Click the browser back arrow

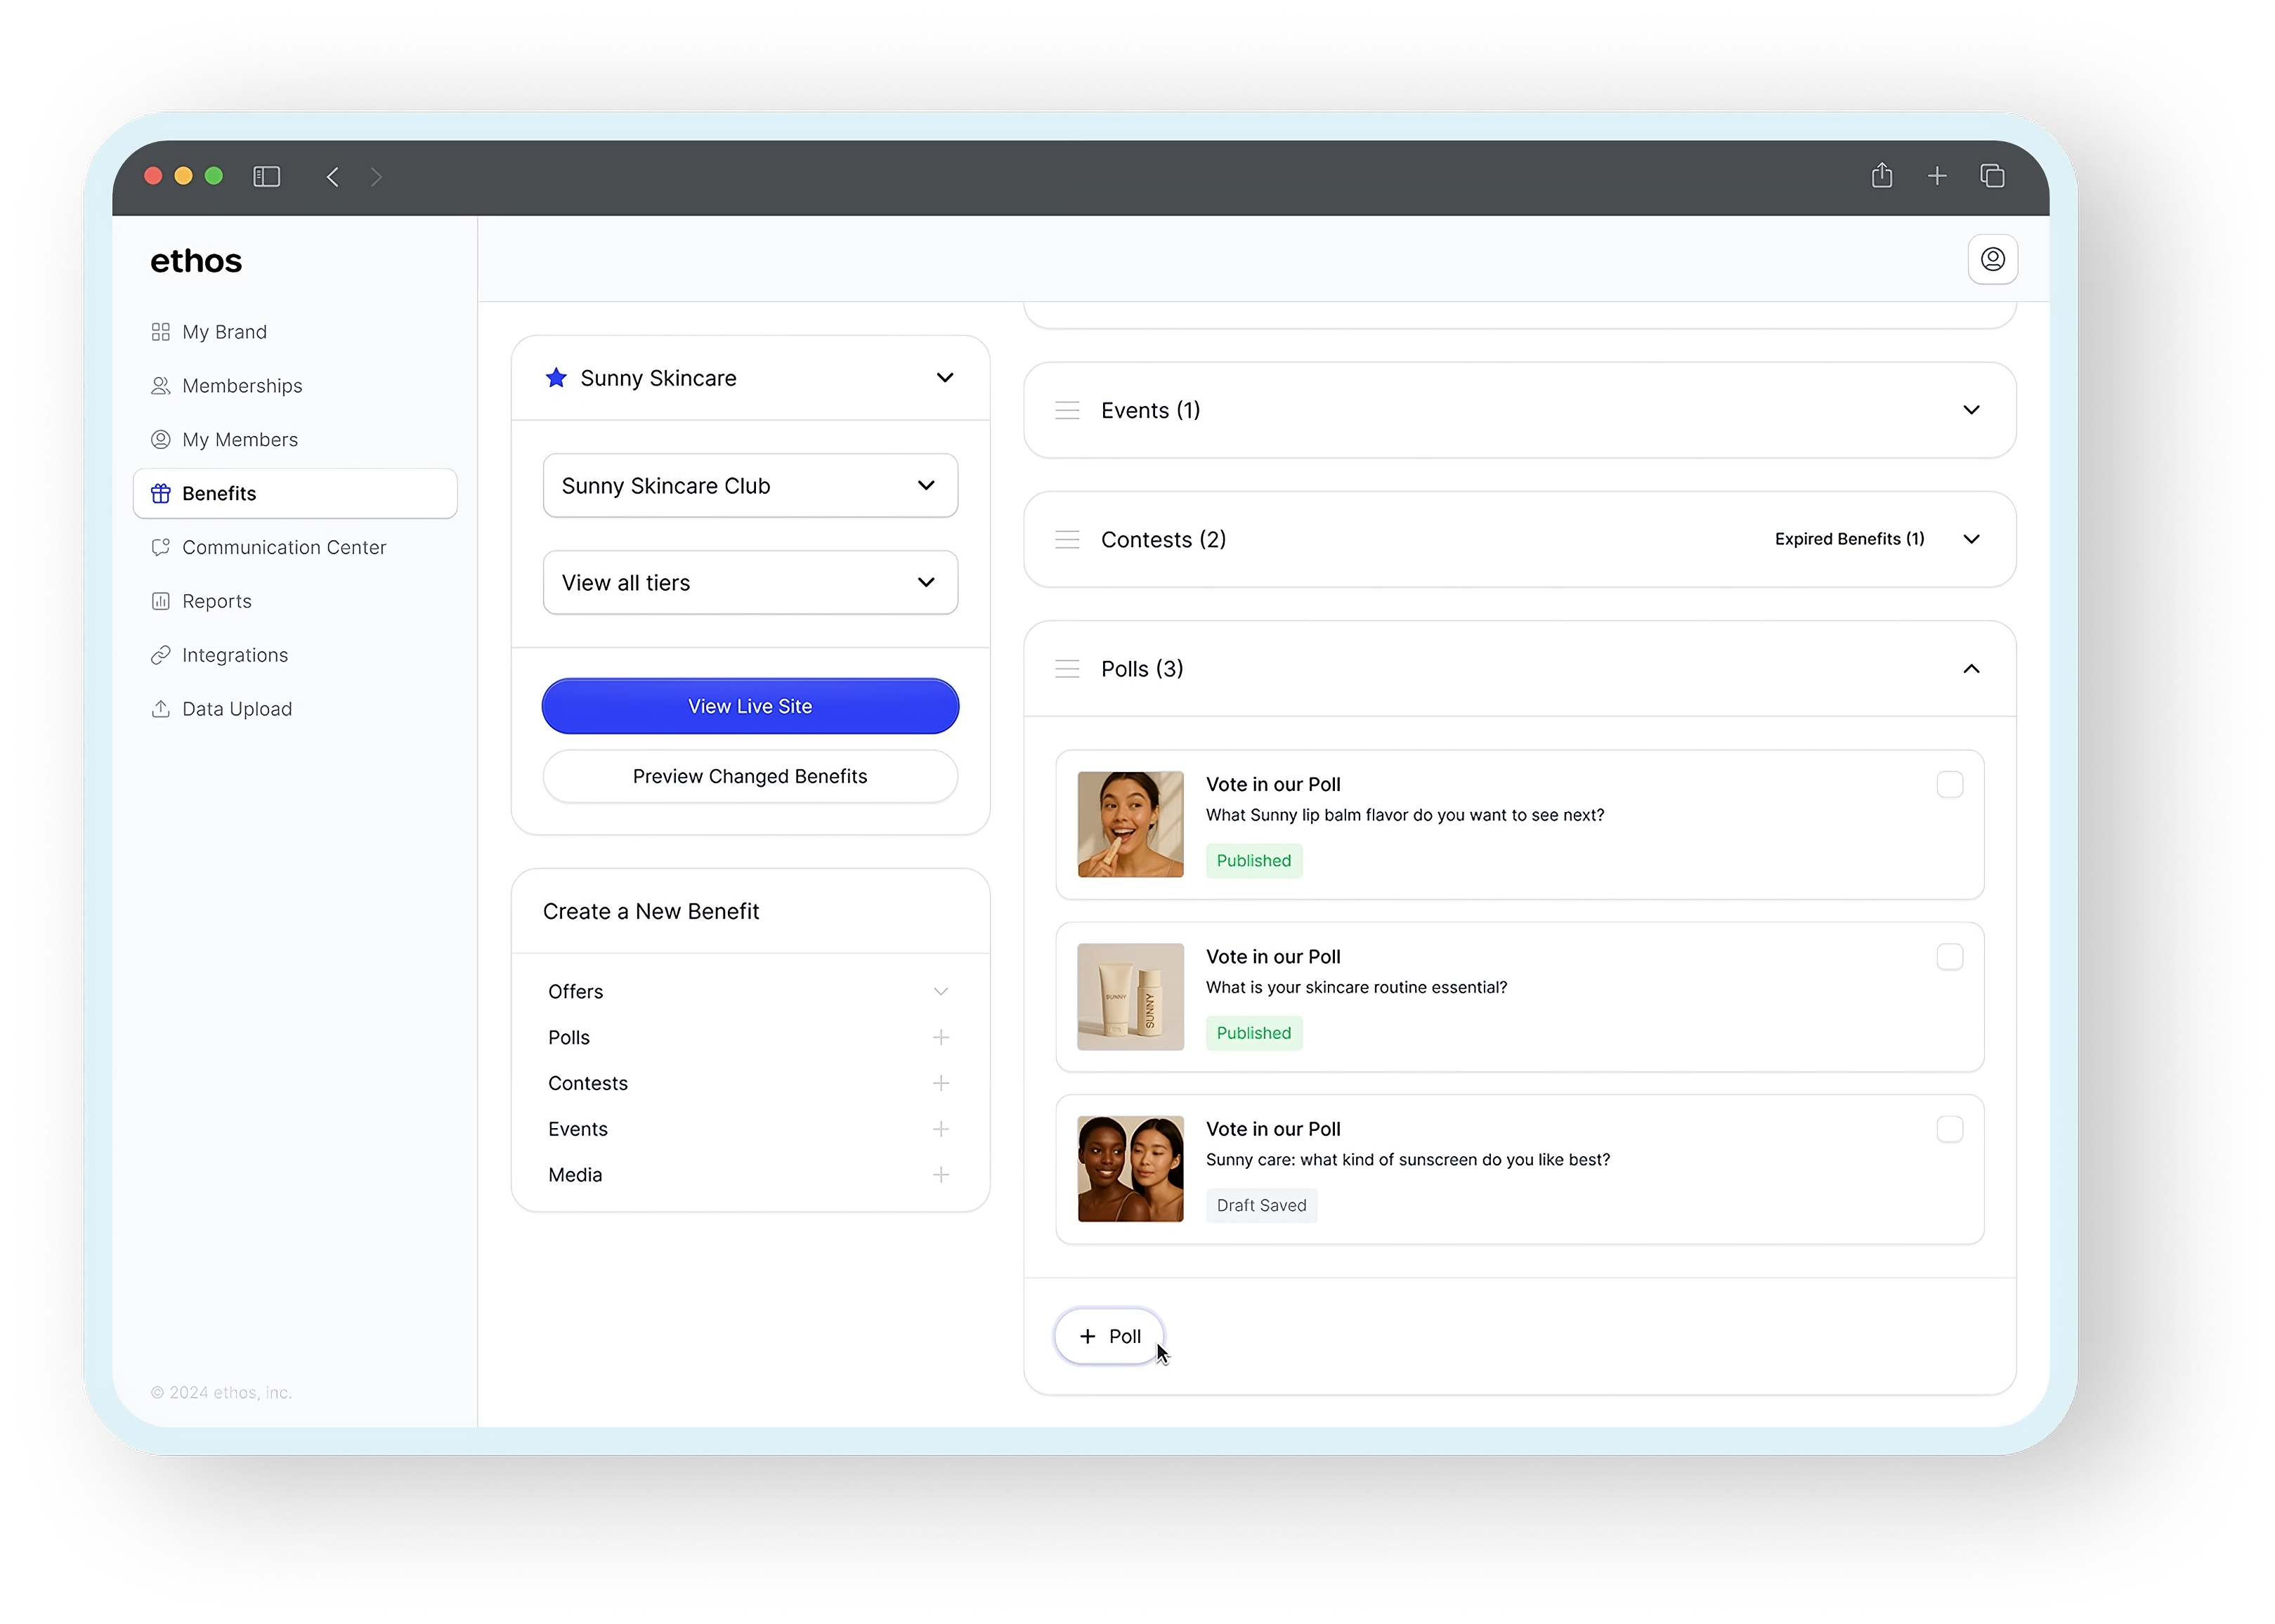tap(333, 177)
